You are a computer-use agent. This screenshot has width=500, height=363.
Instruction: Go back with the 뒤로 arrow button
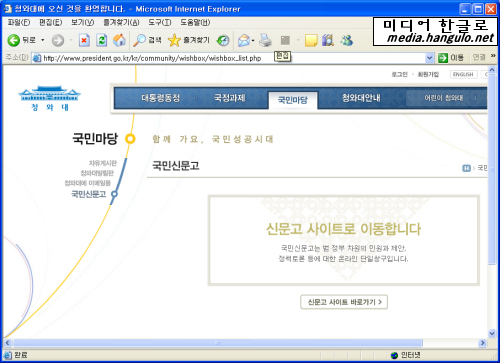click(x=22, y=40)
